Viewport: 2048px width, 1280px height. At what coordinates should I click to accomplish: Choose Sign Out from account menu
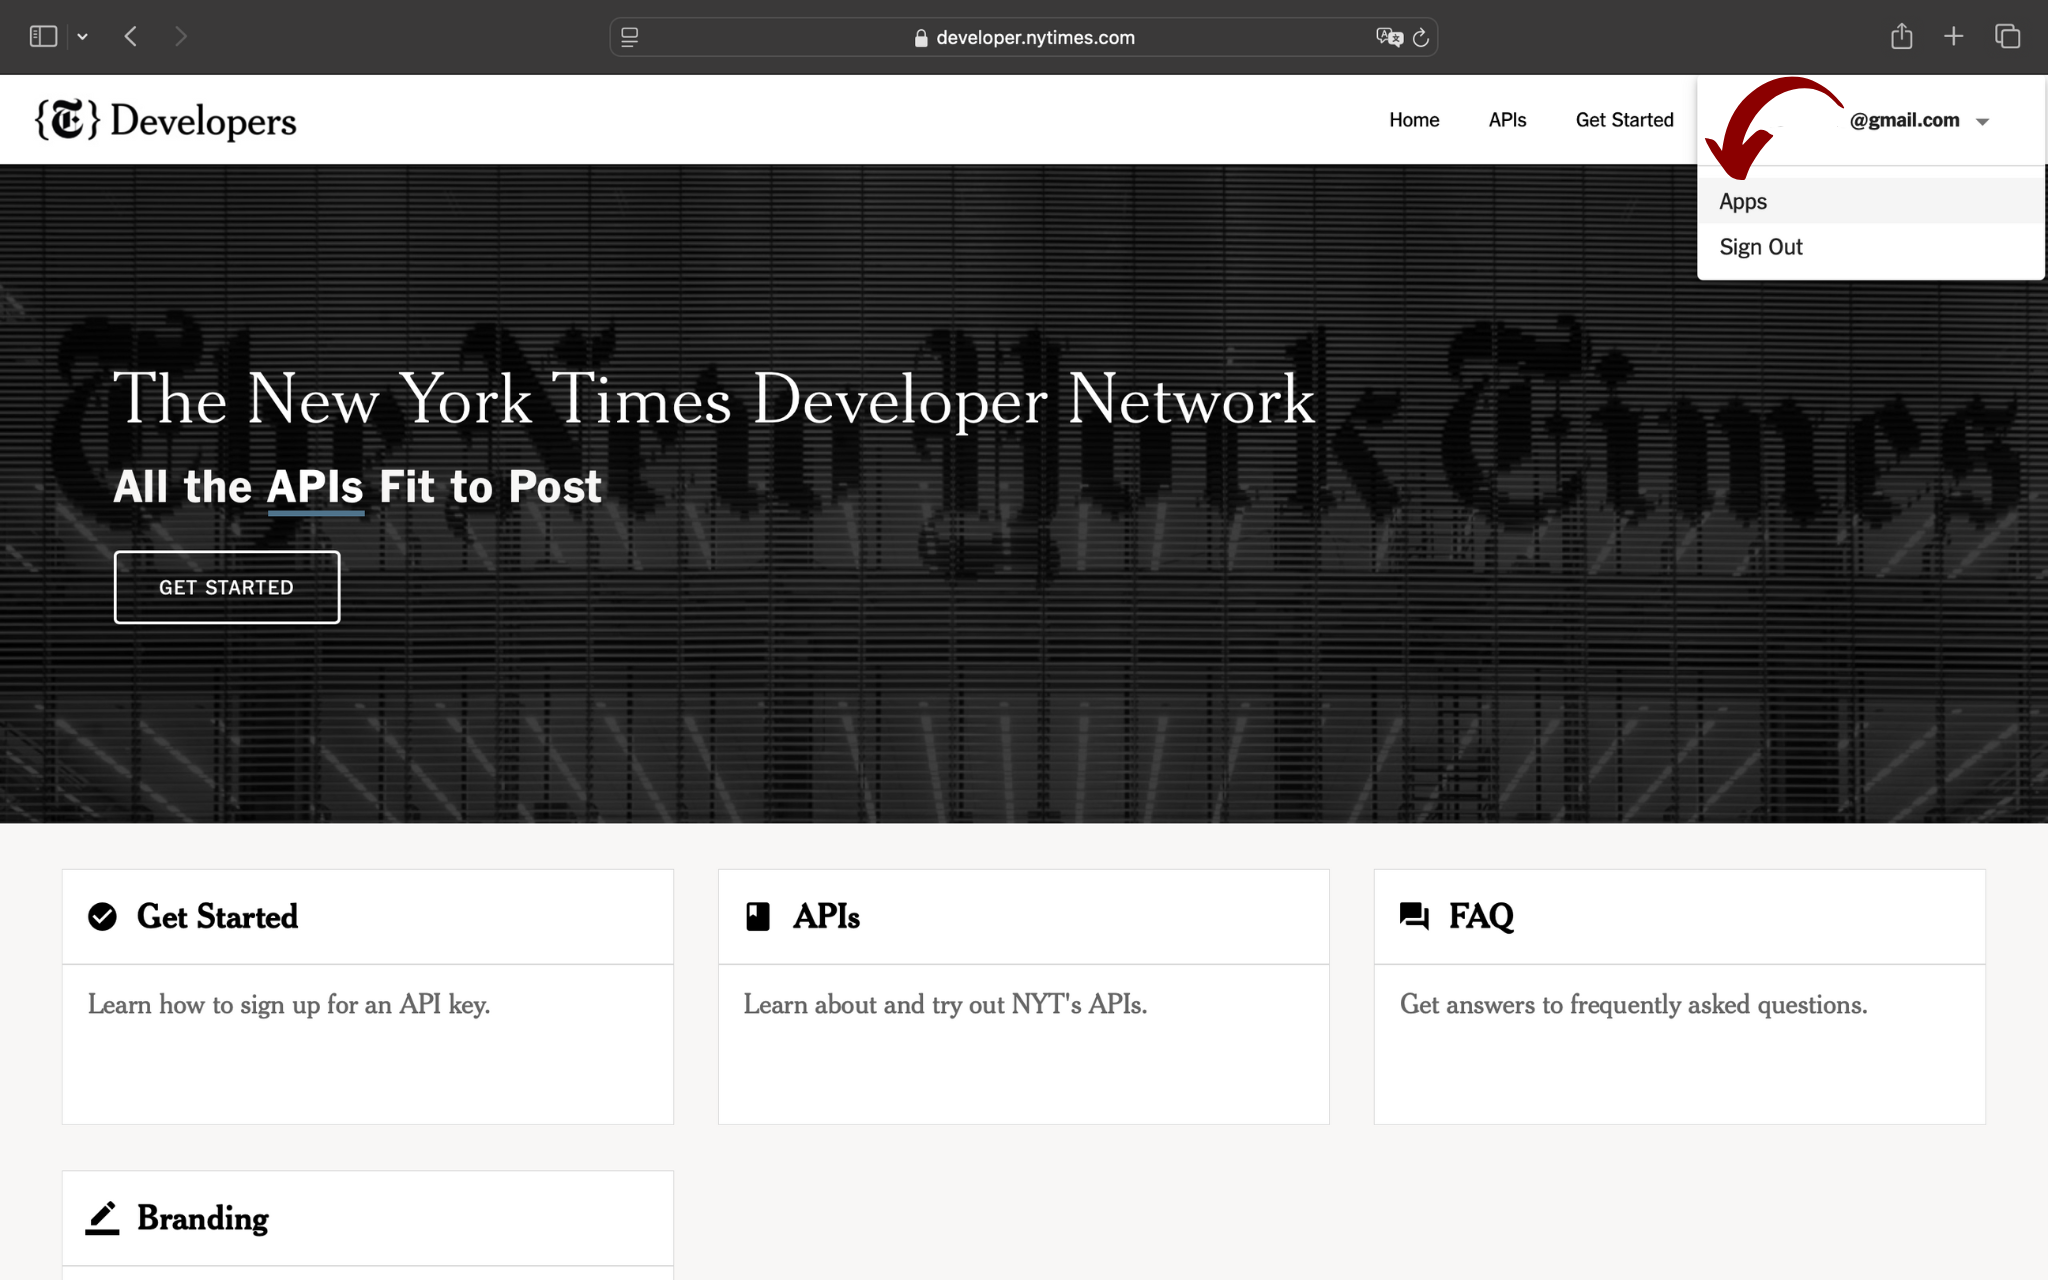click(1870, 247)
